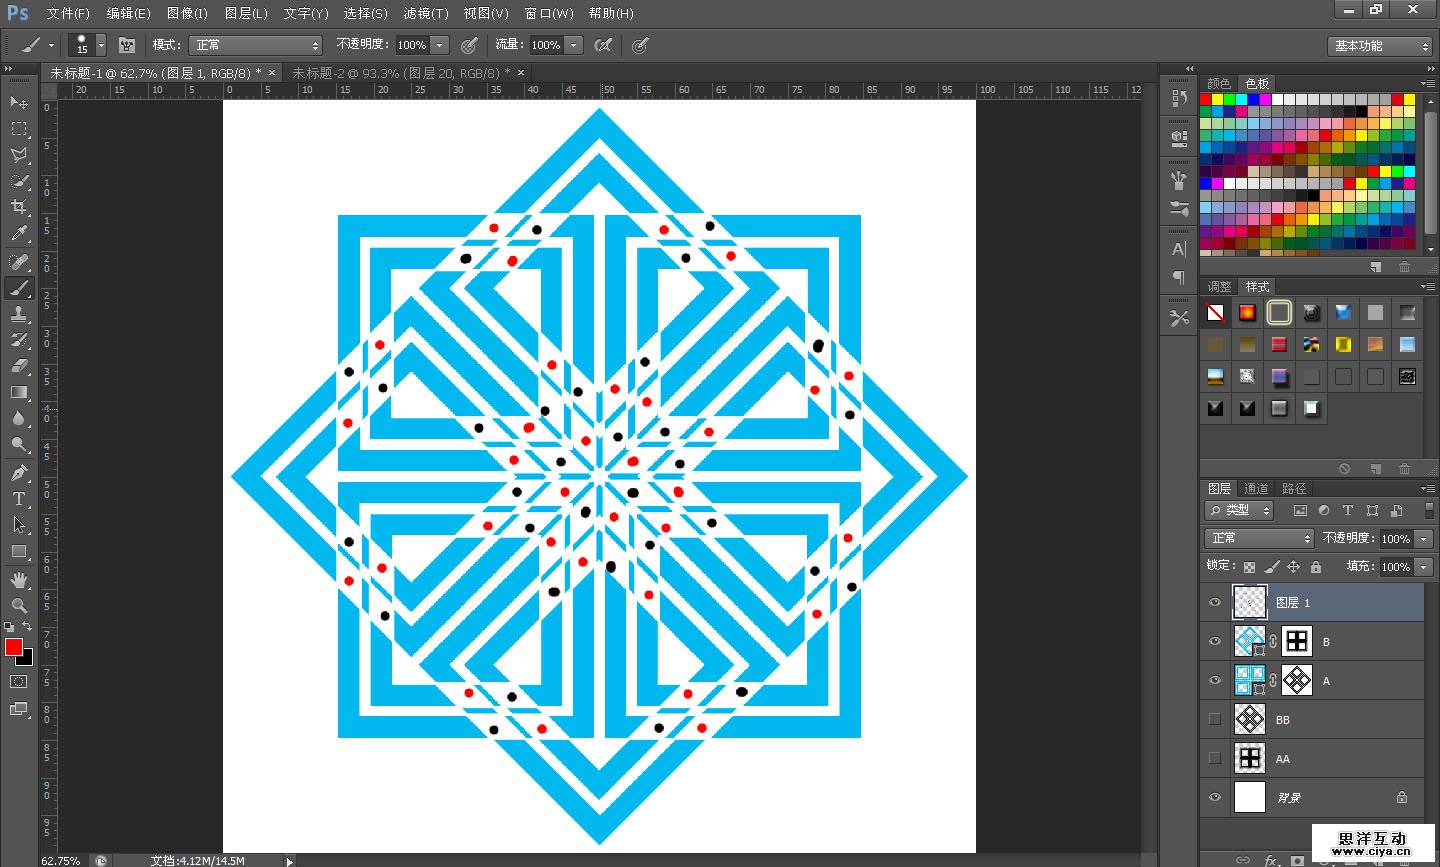
Task: Open the brush blending mode dropdown
Action: 257,45
